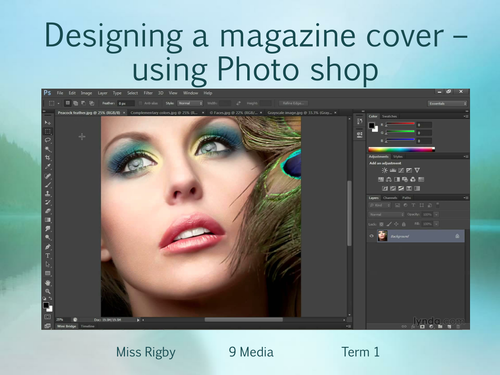Click the Mini Bridge panel tab
The height and width of the screenshot is (375, 500).
click(x=67, y=326)
